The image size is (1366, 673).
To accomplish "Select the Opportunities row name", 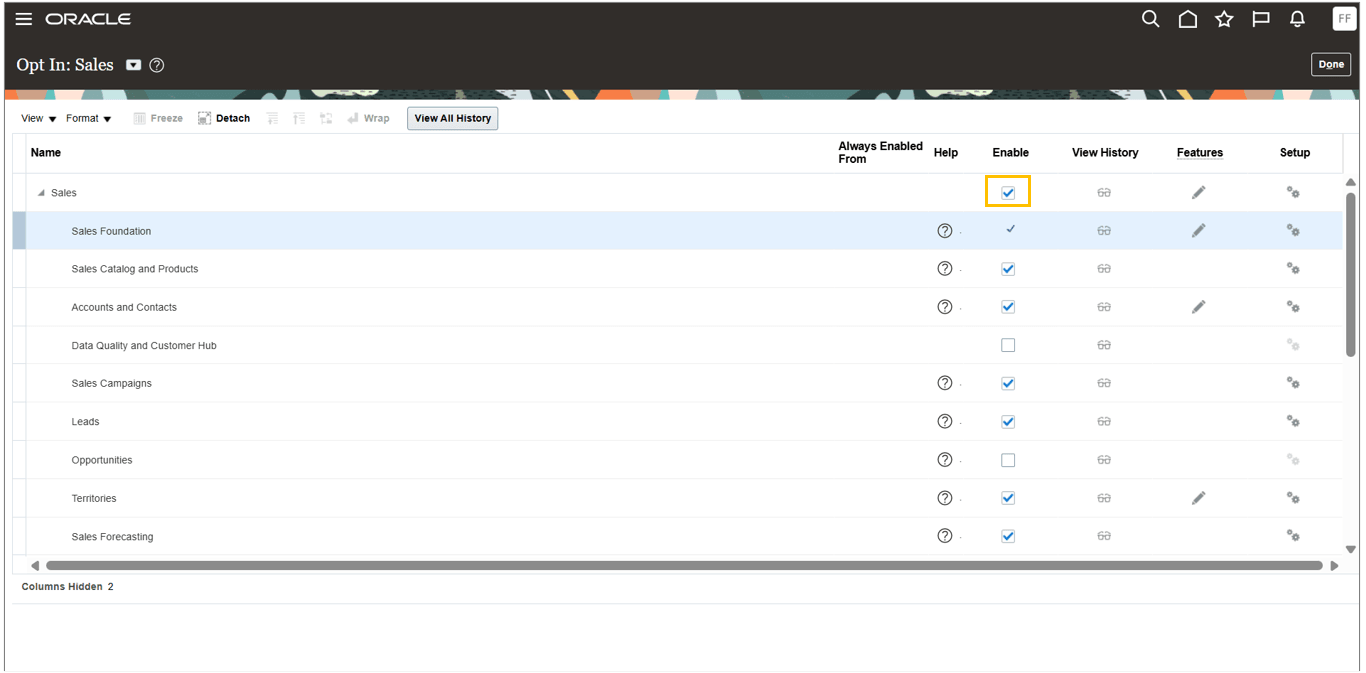I will tap(102, 460).
